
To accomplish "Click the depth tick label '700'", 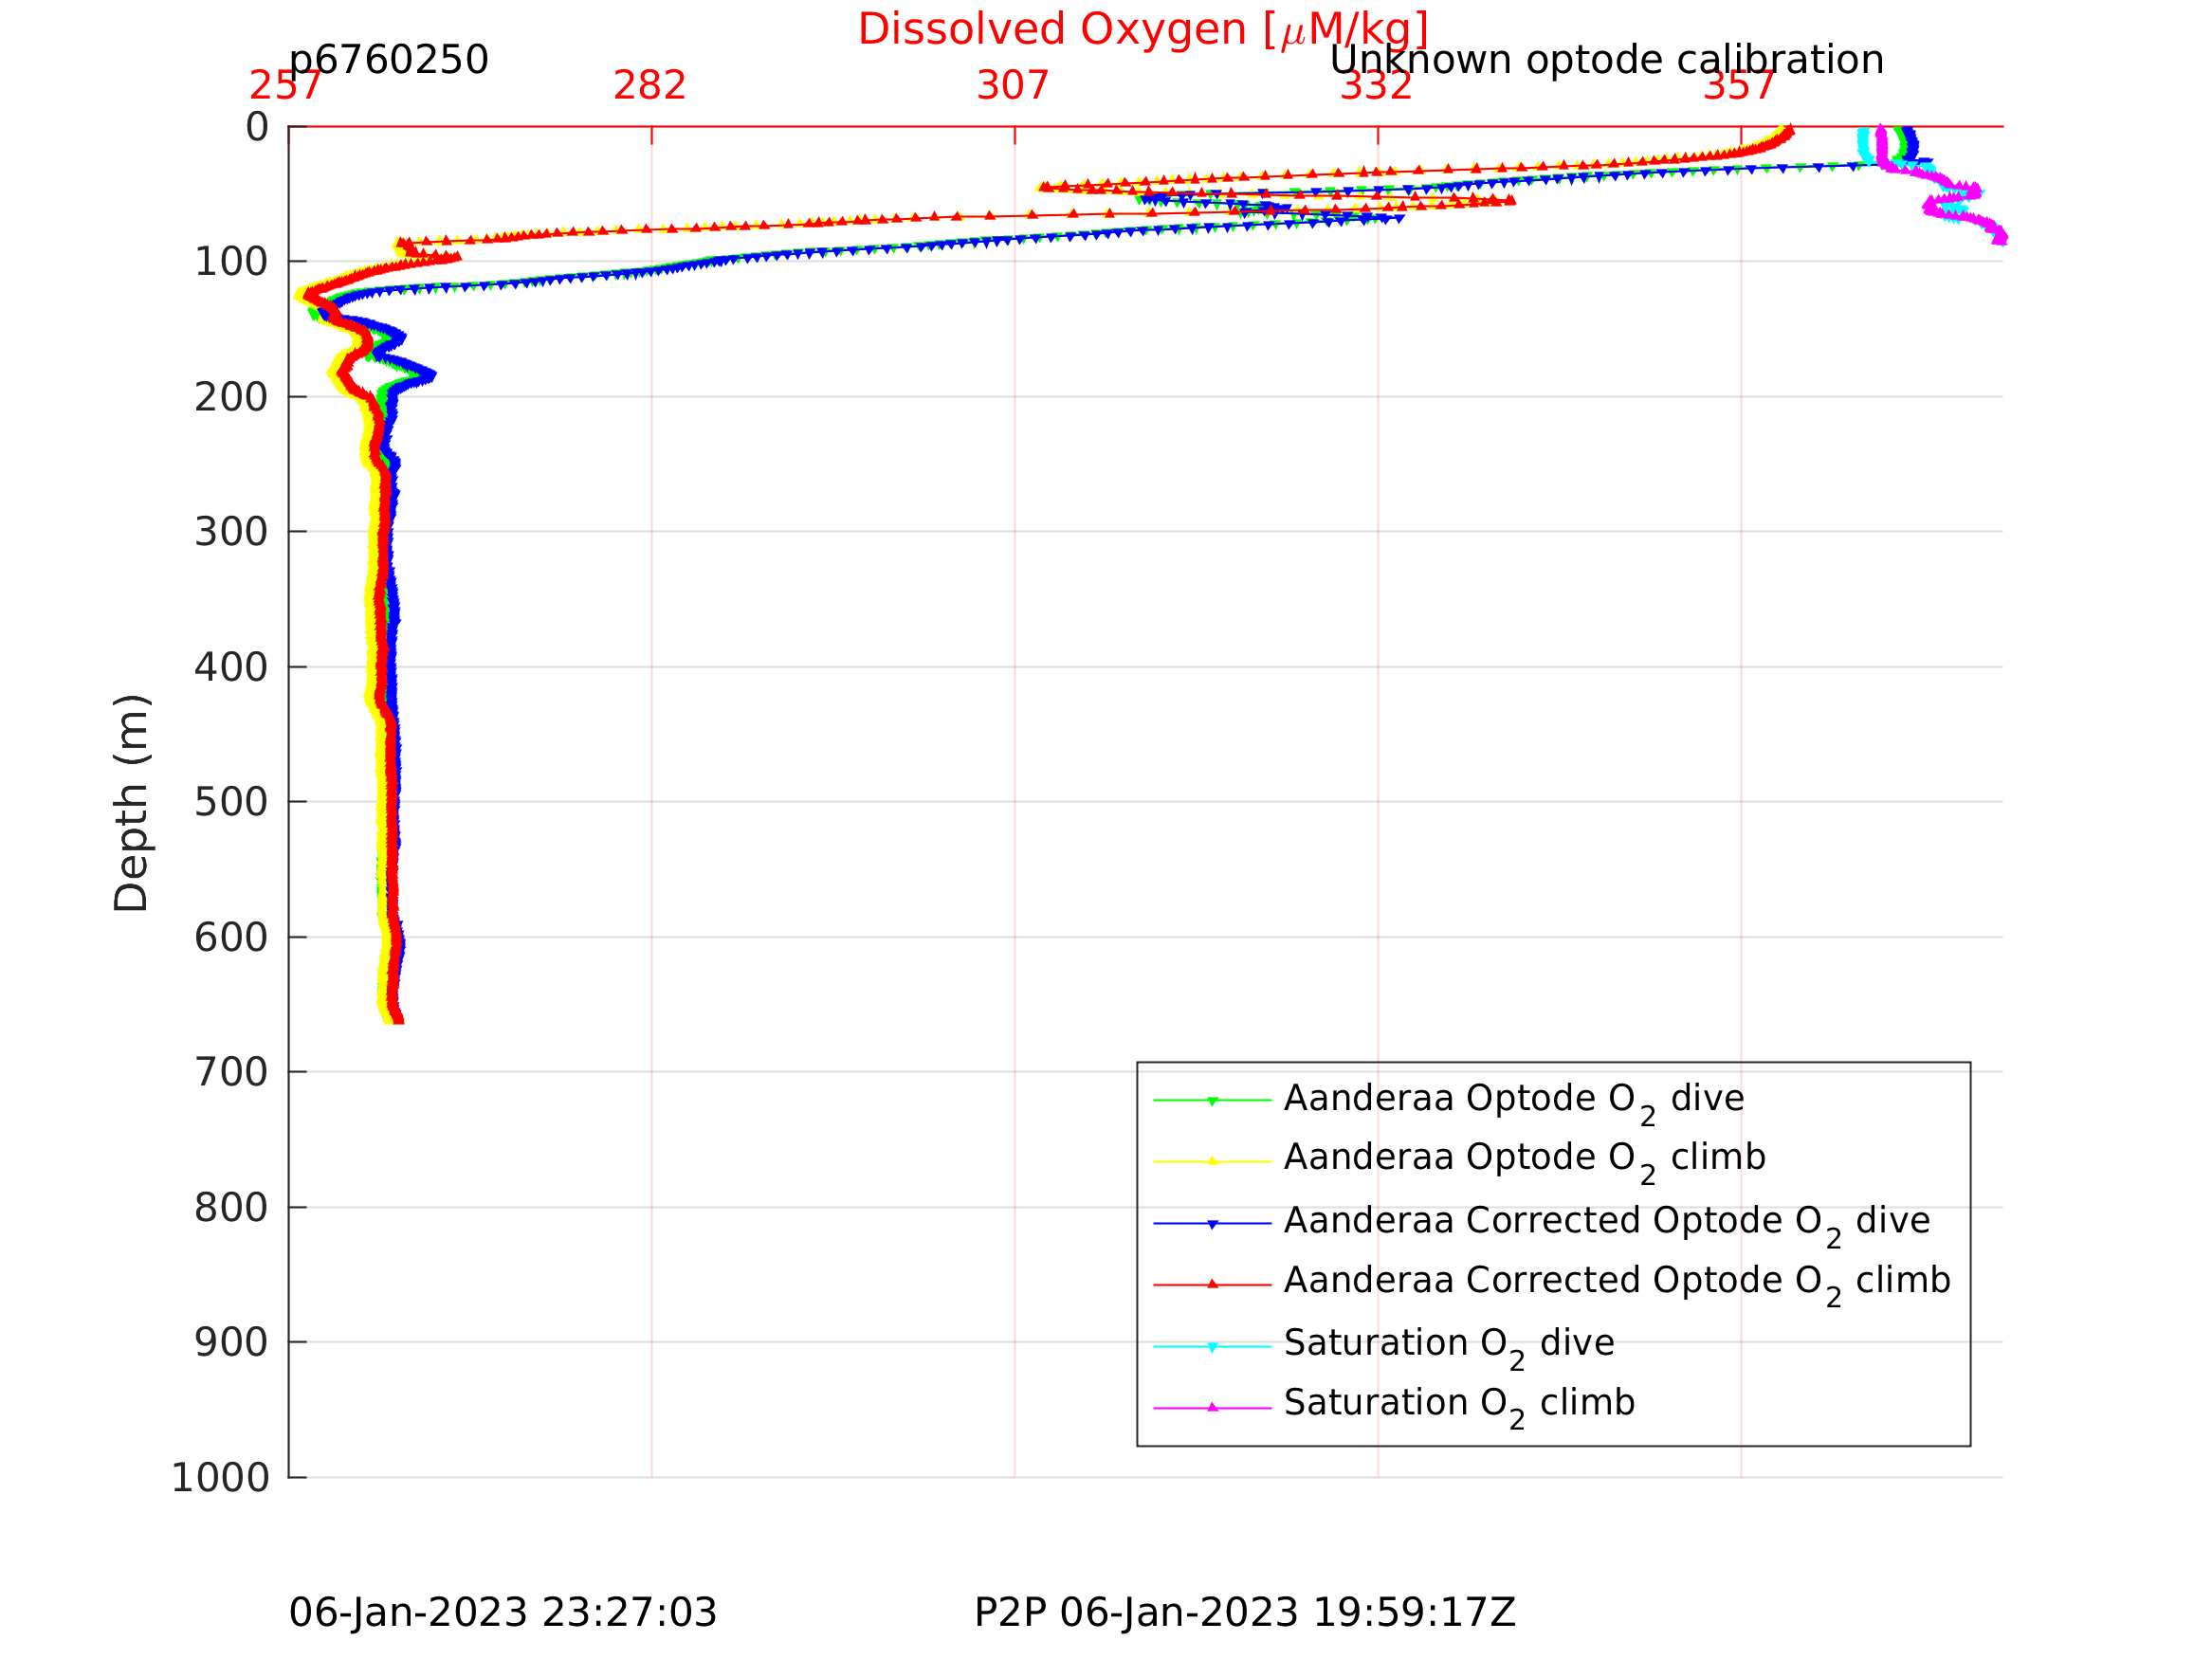I will point(231,1073).
